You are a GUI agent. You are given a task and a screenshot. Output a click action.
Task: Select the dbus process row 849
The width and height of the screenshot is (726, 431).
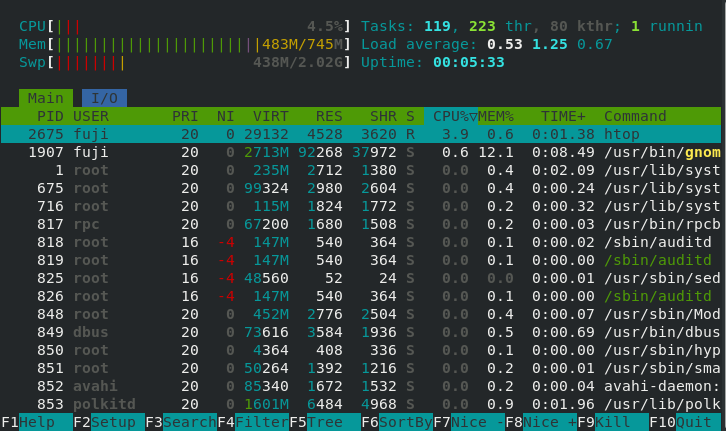pyautogui.click(x=361, y=332)
